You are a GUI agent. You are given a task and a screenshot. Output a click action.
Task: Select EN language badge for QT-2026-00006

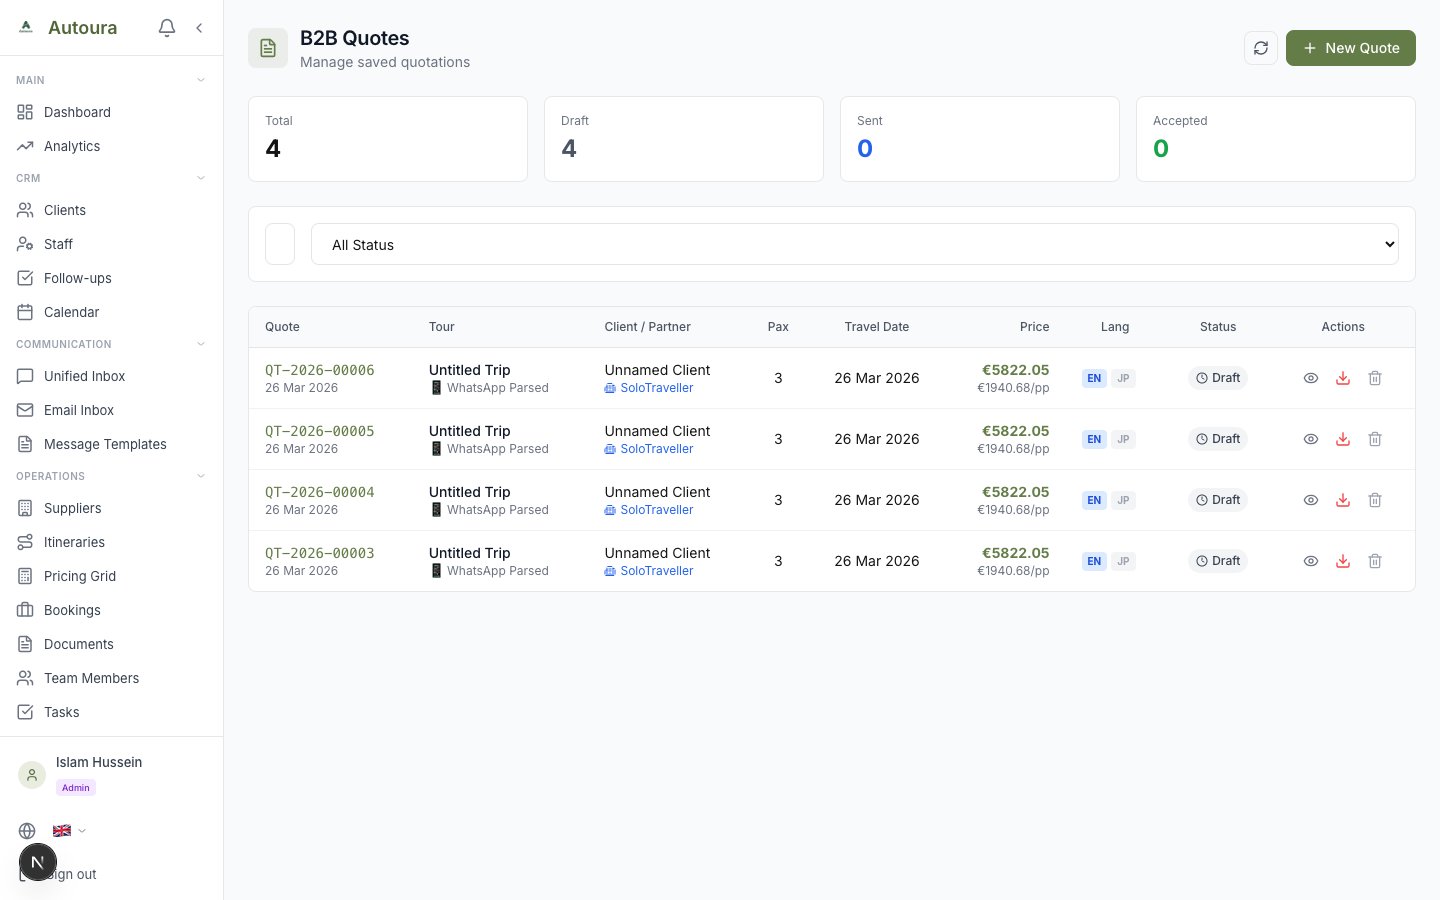(1094, 378)
